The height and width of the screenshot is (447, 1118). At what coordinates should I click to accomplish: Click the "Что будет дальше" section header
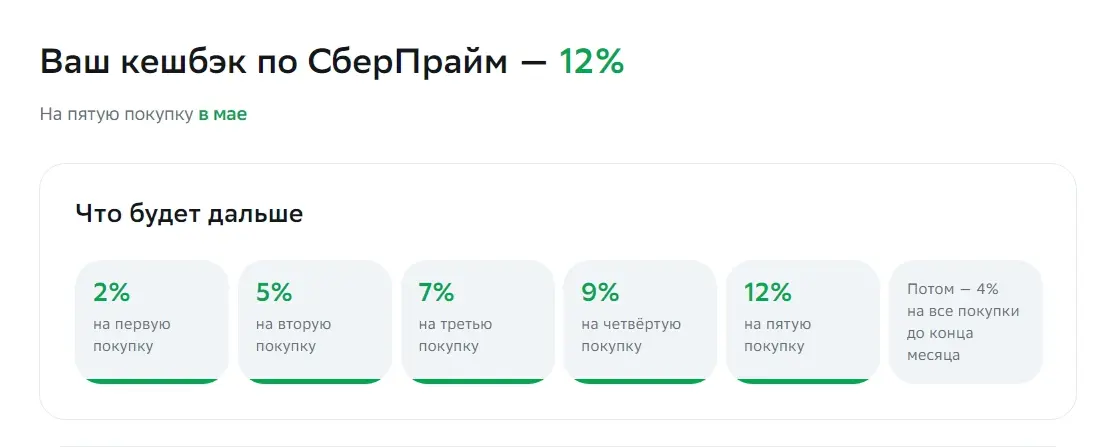(189, 214)
